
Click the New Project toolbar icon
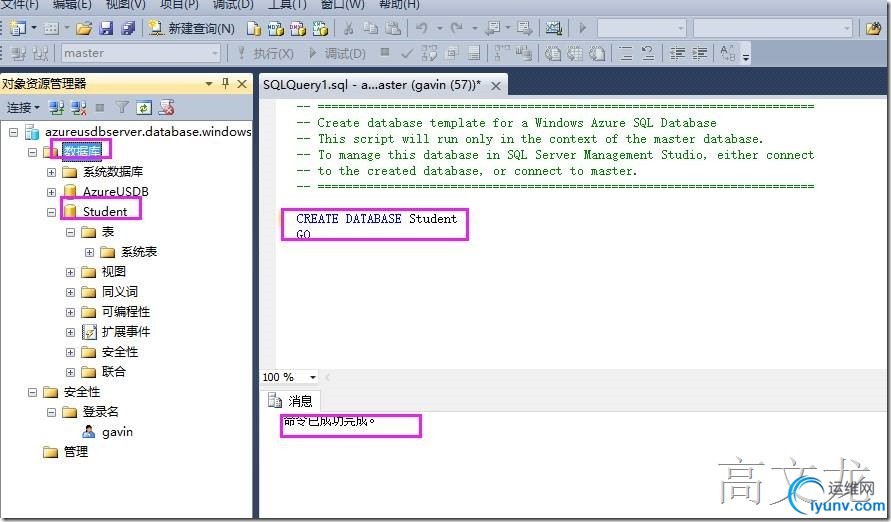(19, 28)
